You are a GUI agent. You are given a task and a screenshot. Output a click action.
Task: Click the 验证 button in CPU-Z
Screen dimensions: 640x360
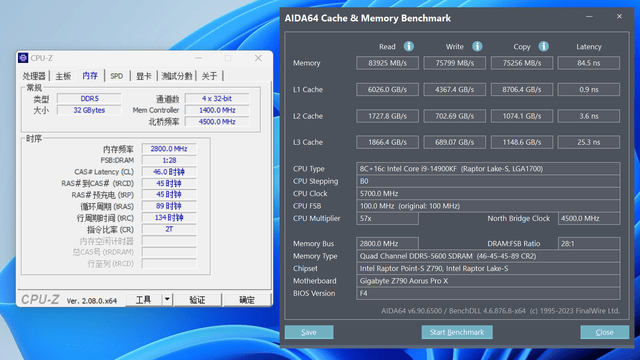click(197, 300)
